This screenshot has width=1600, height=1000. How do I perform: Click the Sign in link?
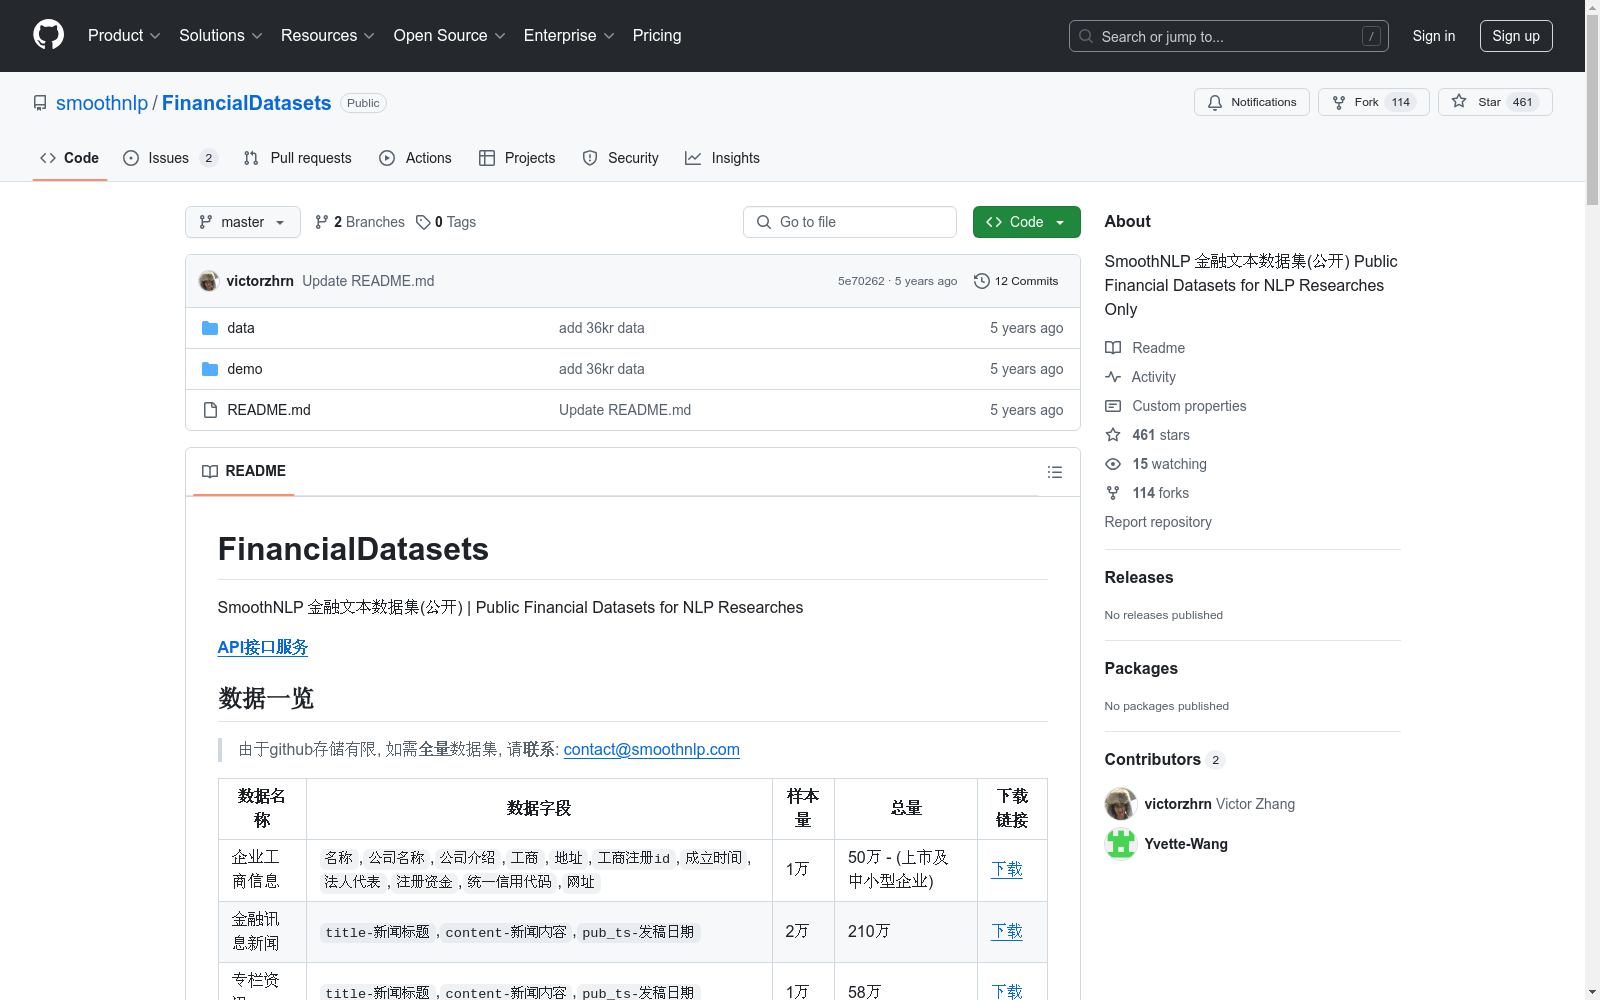(1434, 36)
